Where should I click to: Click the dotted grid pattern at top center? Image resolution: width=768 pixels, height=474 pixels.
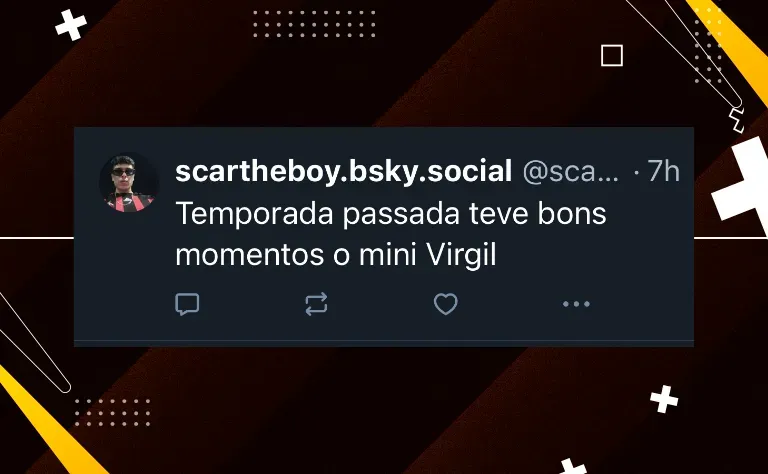point(314,24)
